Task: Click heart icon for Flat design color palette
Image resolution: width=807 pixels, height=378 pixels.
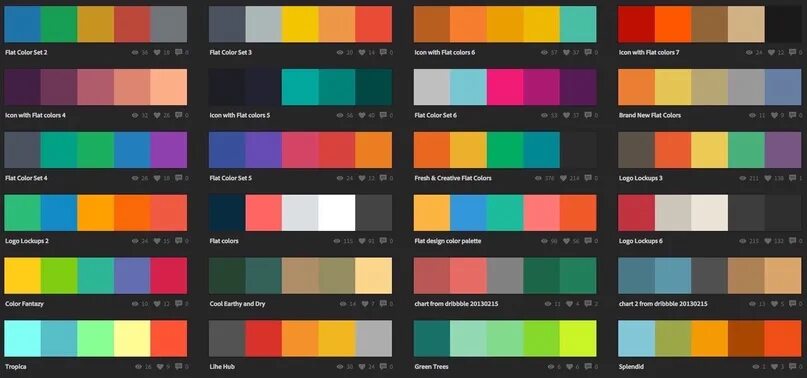Action: tap(567, 241)
